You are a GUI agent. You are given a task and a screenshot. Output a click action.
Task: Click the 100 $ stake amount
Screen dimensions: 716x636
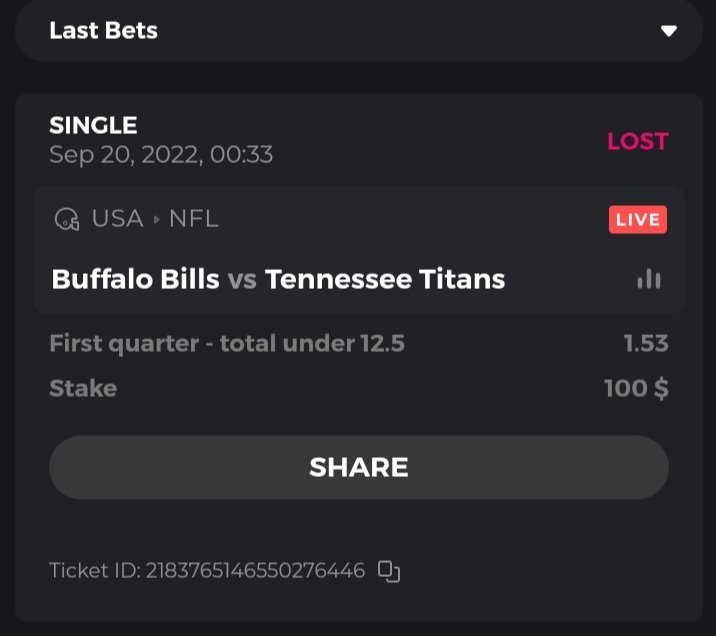point(636,388)
